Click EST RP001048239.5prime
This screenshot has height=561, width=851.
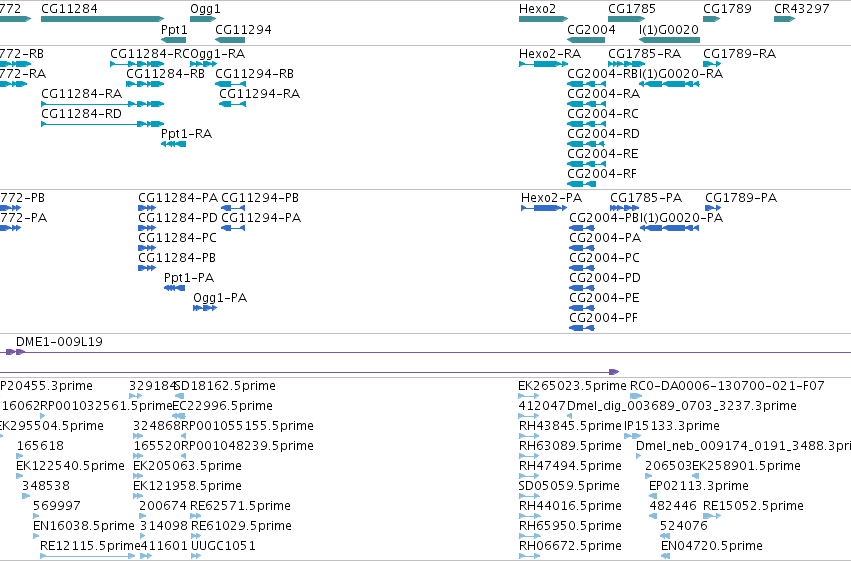tap(247, 447)
